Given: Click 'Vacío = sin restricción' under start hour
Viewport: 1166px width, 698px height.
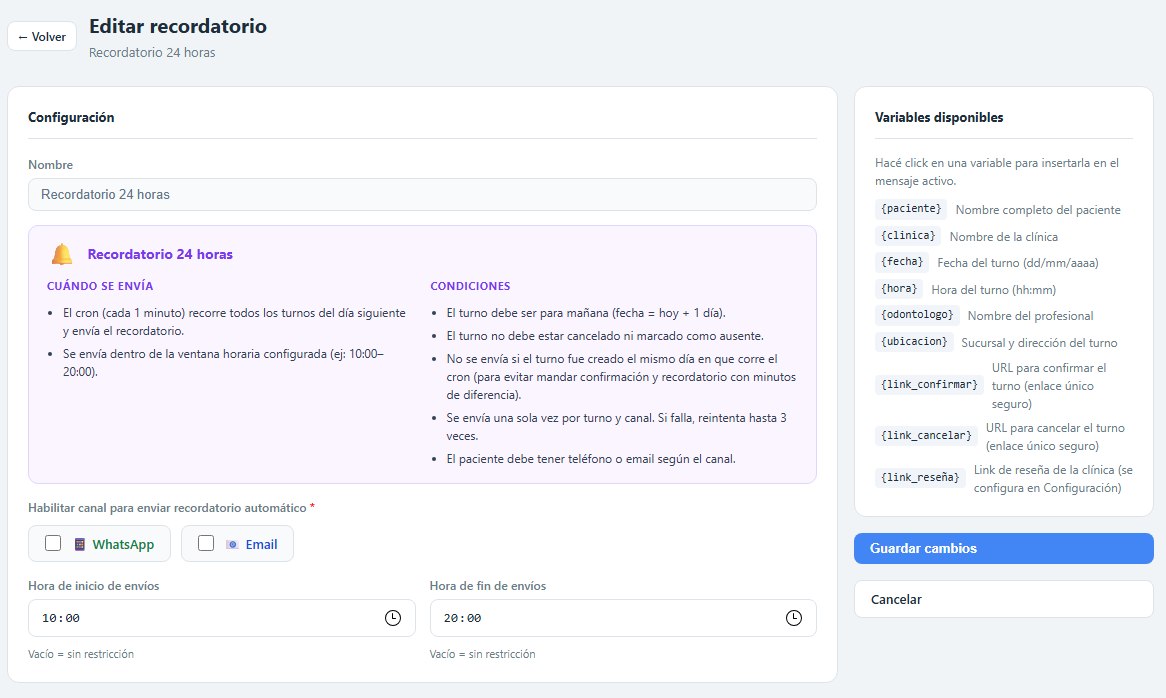Looking at the screenshot, I should point(81,654).
